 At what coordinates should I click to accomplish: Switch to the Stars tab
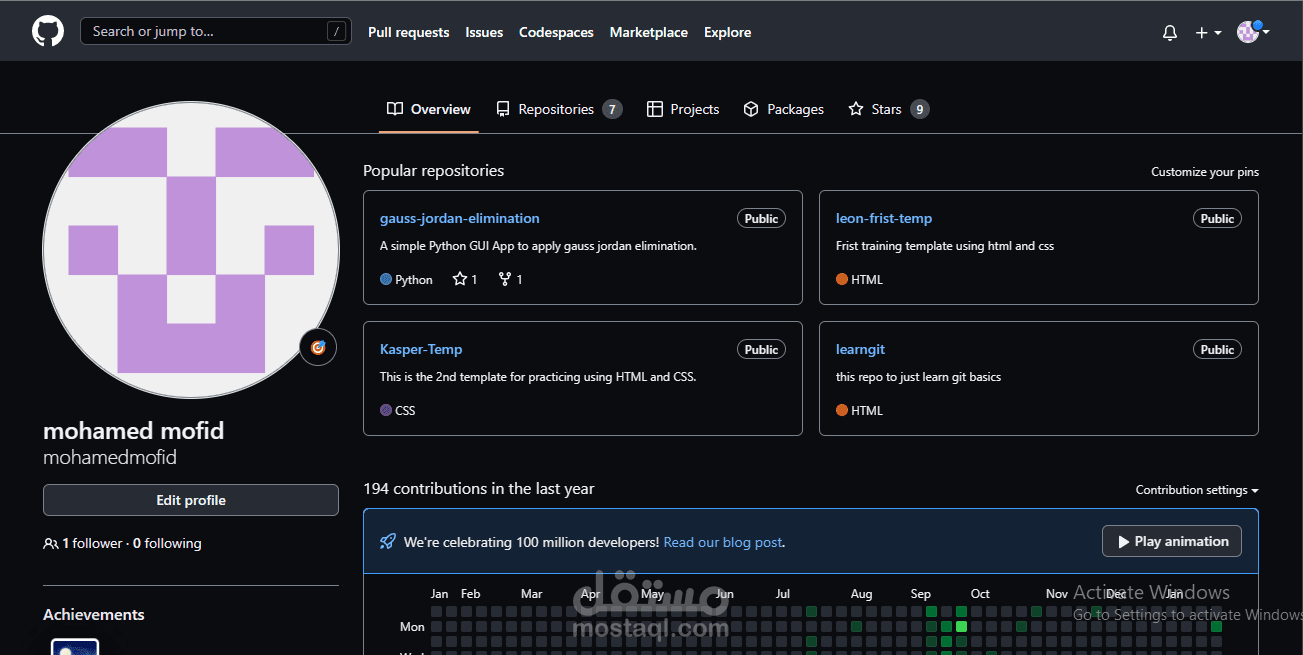889,109
